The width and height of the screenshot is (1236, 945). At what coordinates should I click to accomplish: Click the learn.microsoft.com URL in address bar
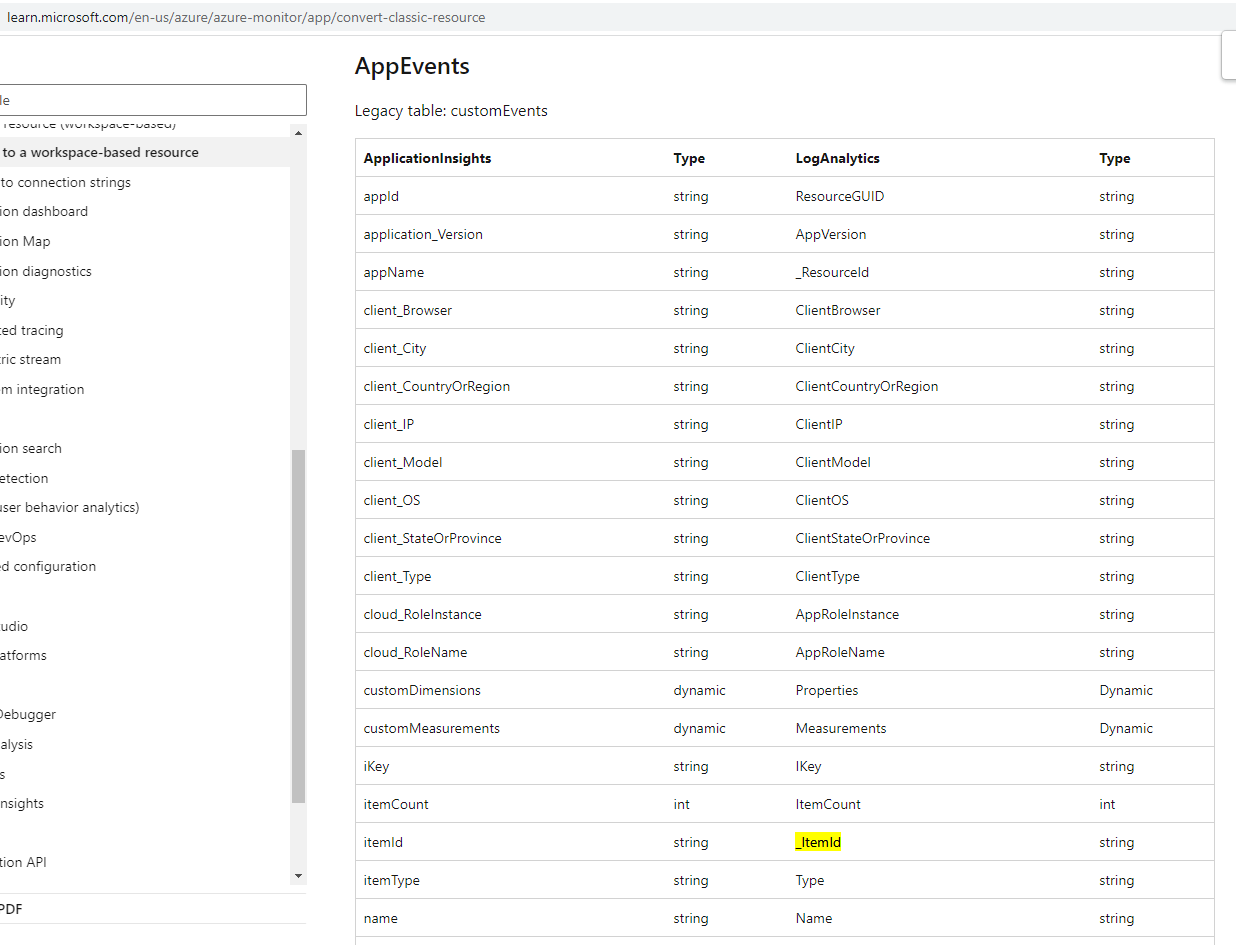coord(246,17)
